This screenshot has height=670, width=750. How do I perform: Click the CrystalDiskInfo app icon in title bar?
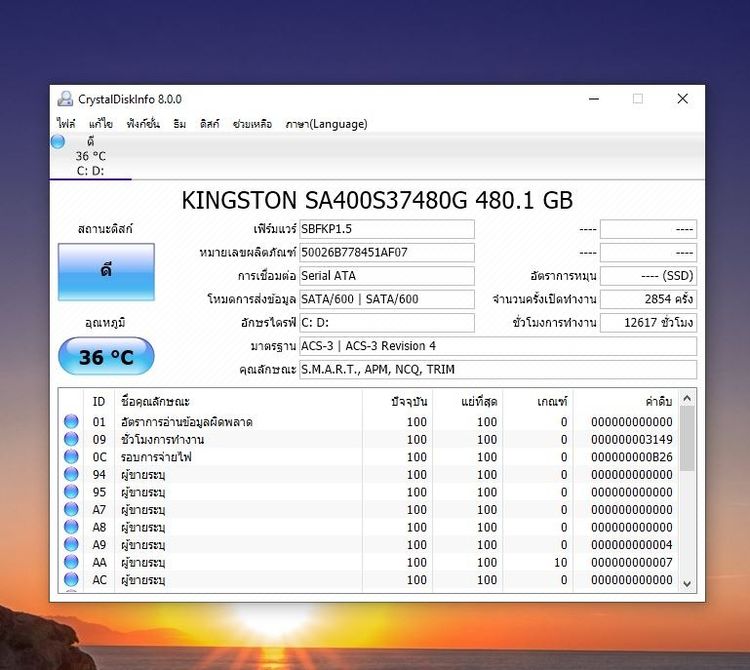tap(65, 99)
